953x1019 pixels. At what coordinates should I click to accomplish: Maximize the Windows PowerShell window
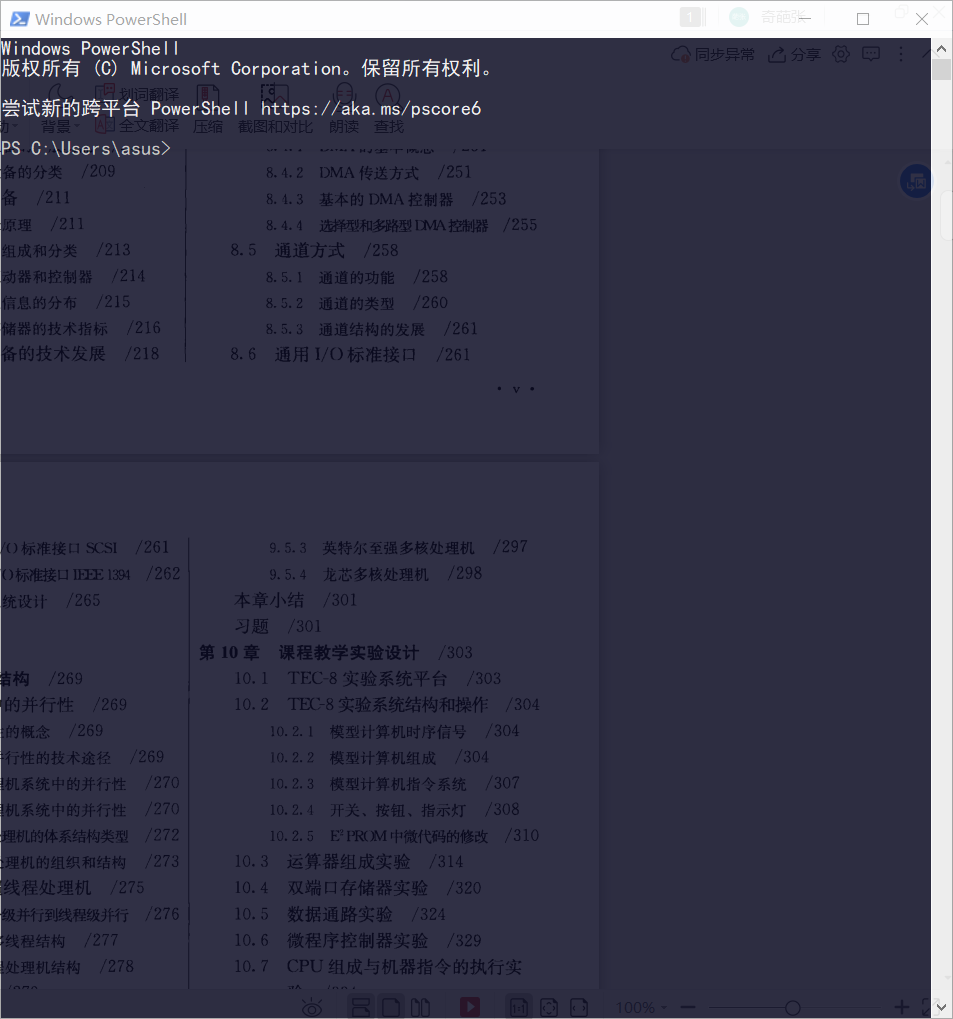pos(863,19)
